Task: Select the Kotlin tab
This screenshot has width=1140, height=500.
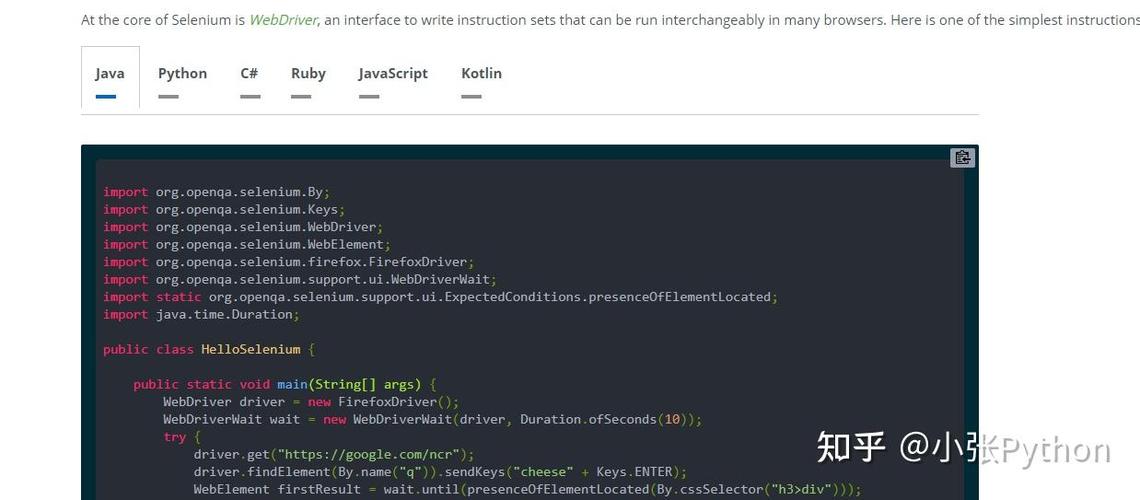Action: coord(481,74)
